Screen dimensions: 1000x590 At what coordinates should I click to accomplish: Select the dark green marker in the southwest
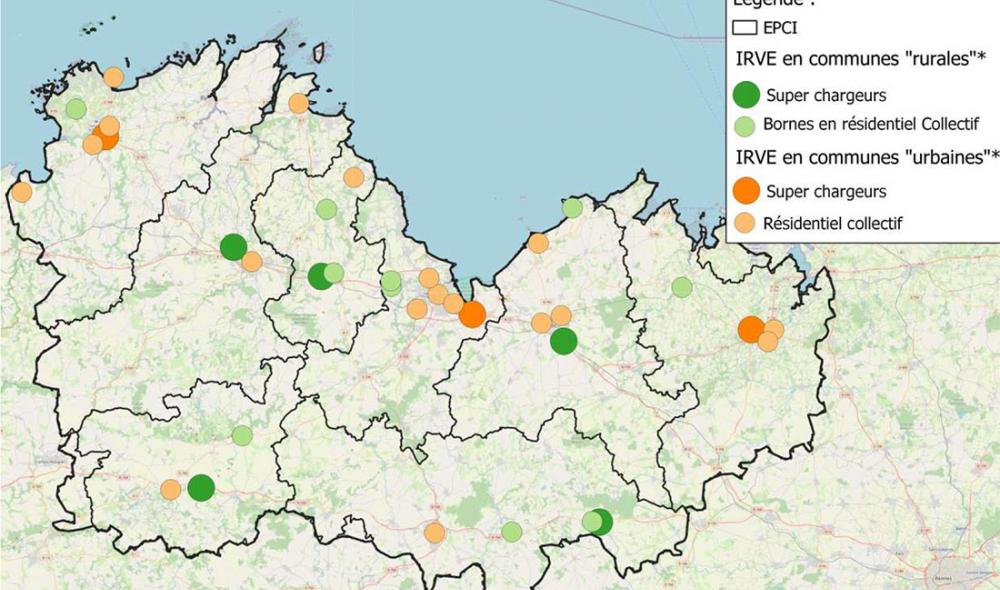click(x=201, y=487)
